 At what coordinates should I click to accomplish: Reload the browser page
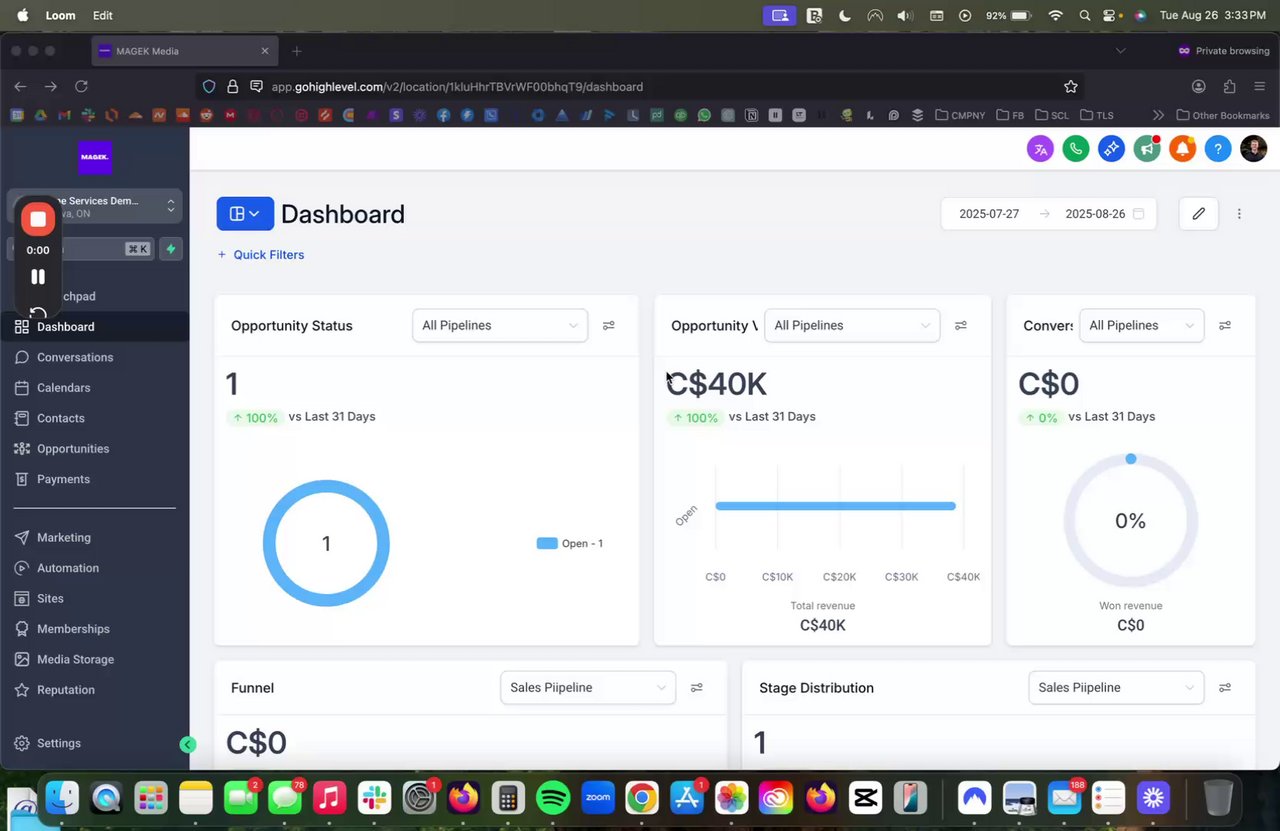(81, 87)
